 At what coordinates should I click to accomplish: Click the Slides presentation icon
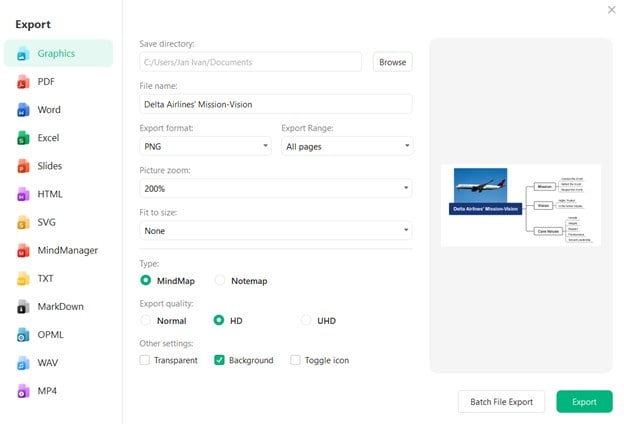[23, 166]
